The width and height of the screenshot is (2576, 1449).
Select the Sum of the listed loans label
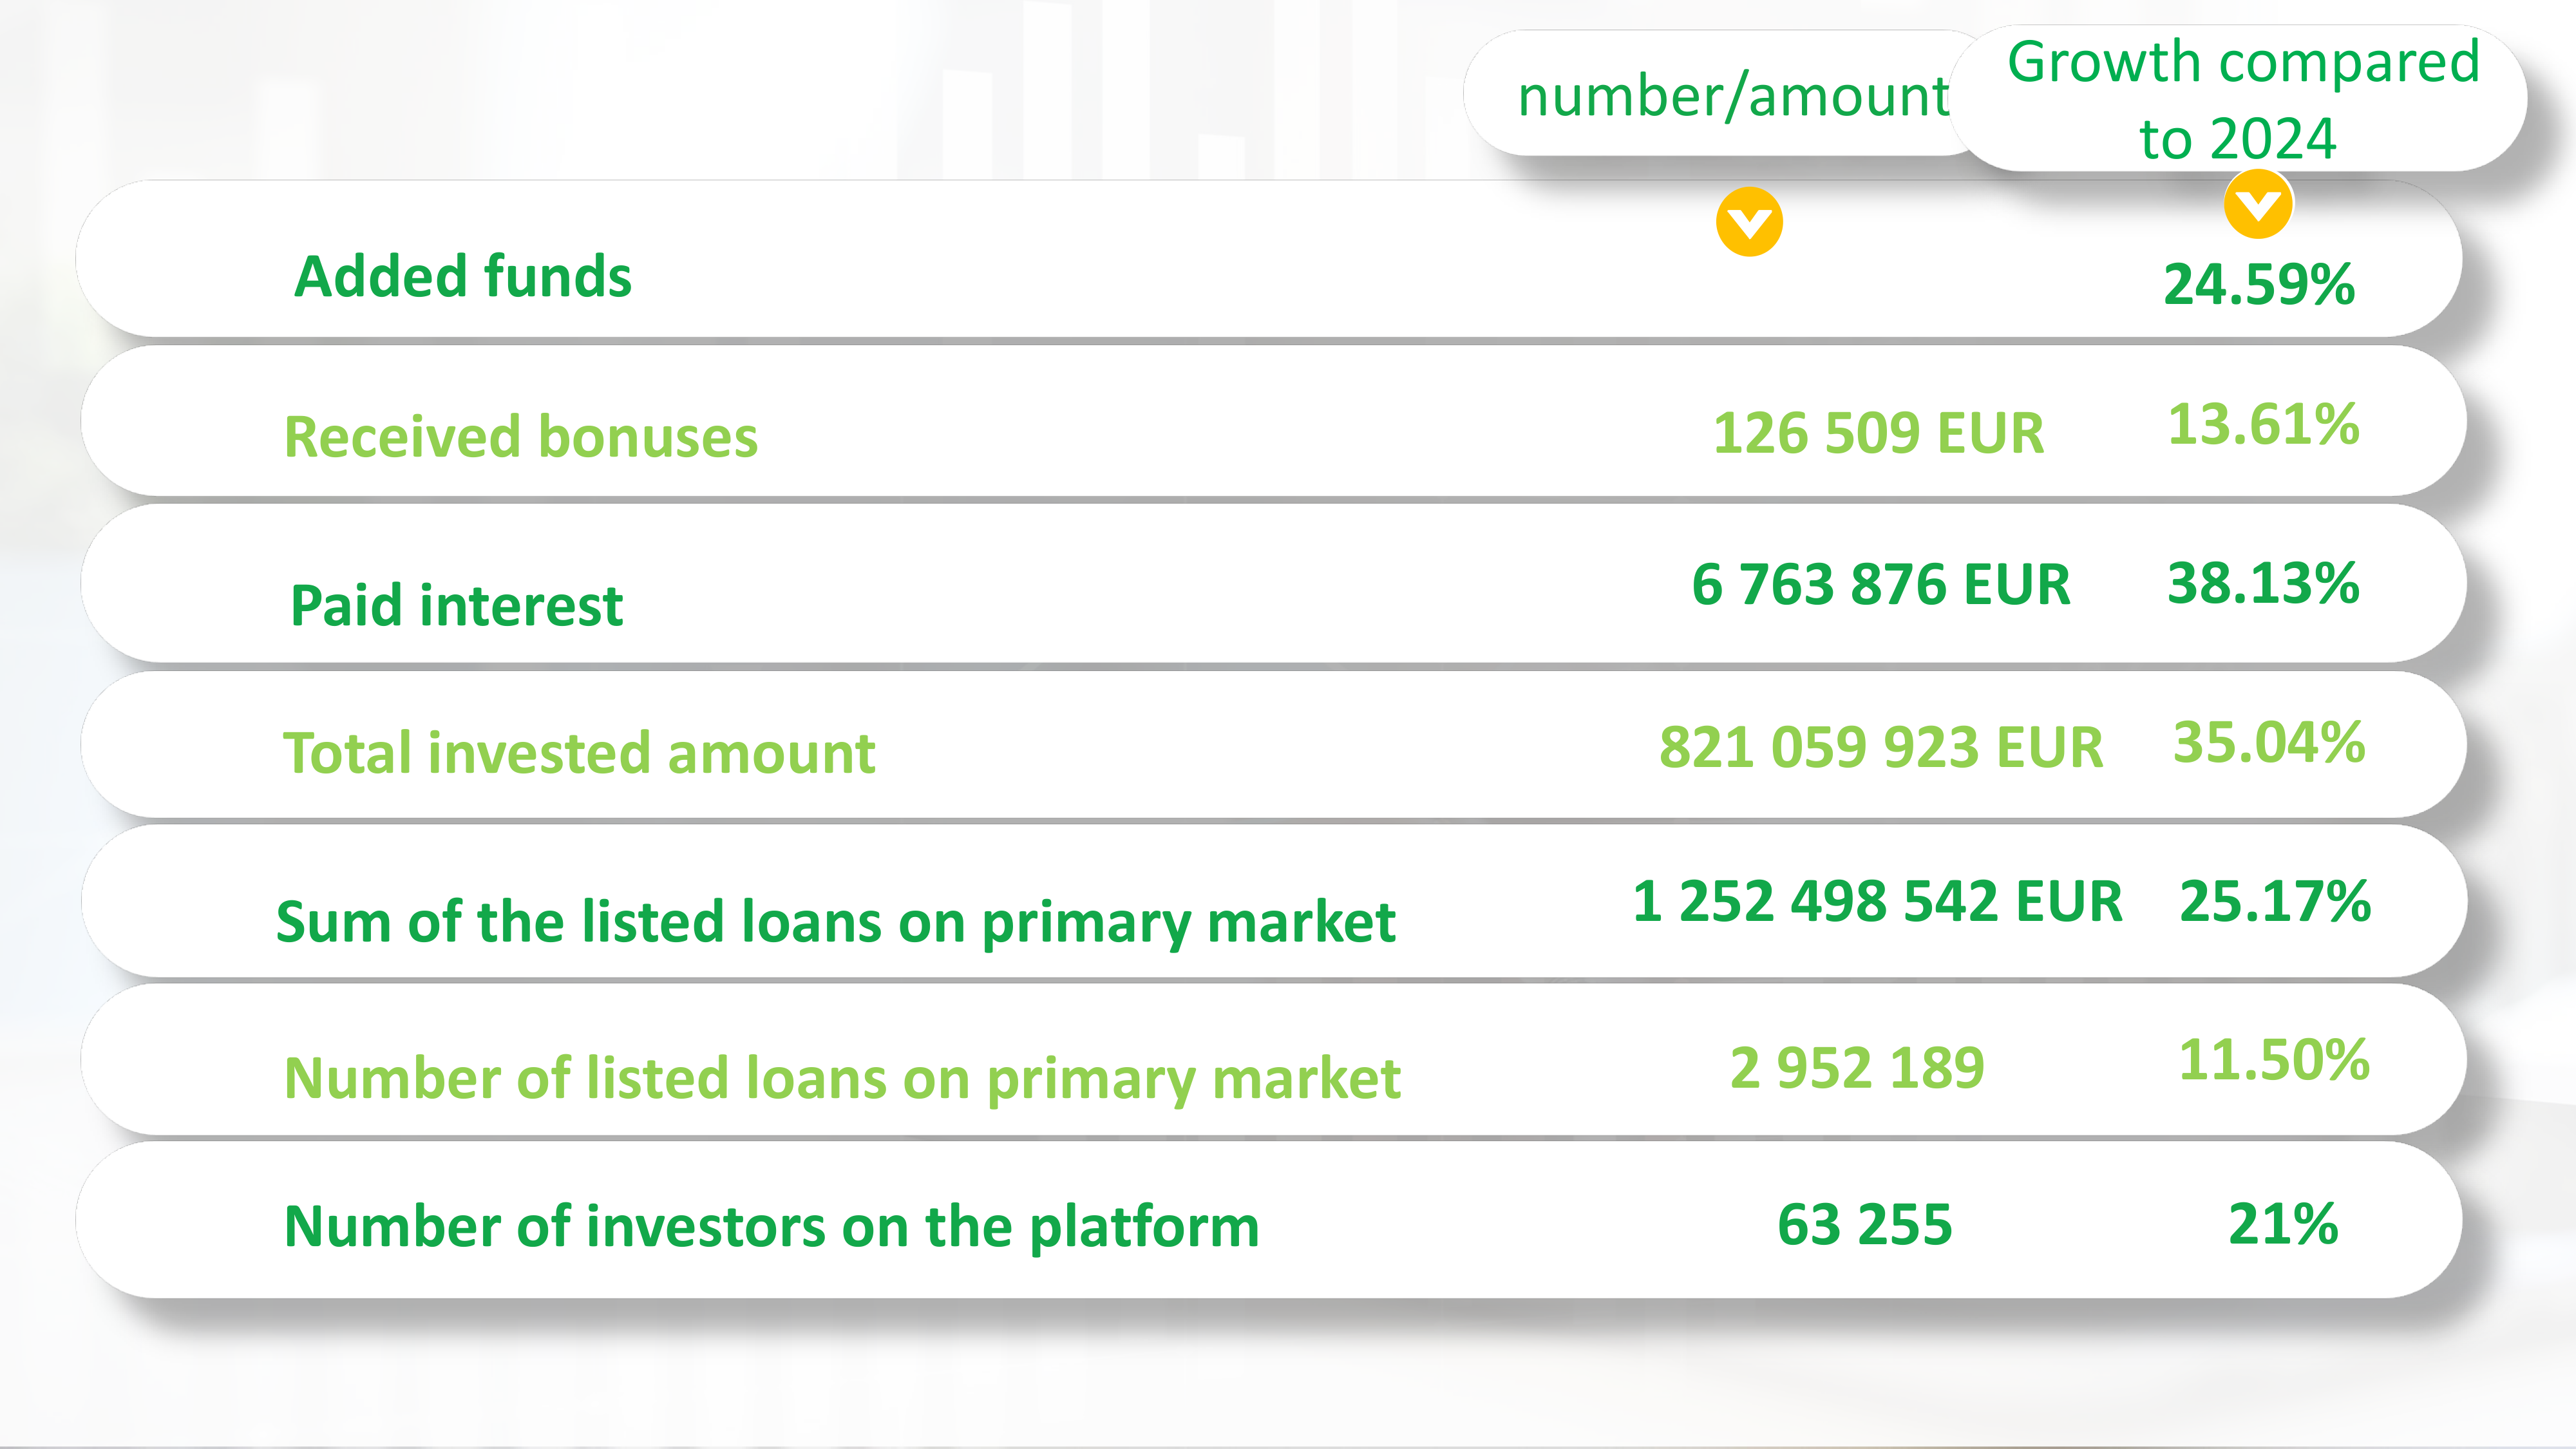tap(835, 921)
